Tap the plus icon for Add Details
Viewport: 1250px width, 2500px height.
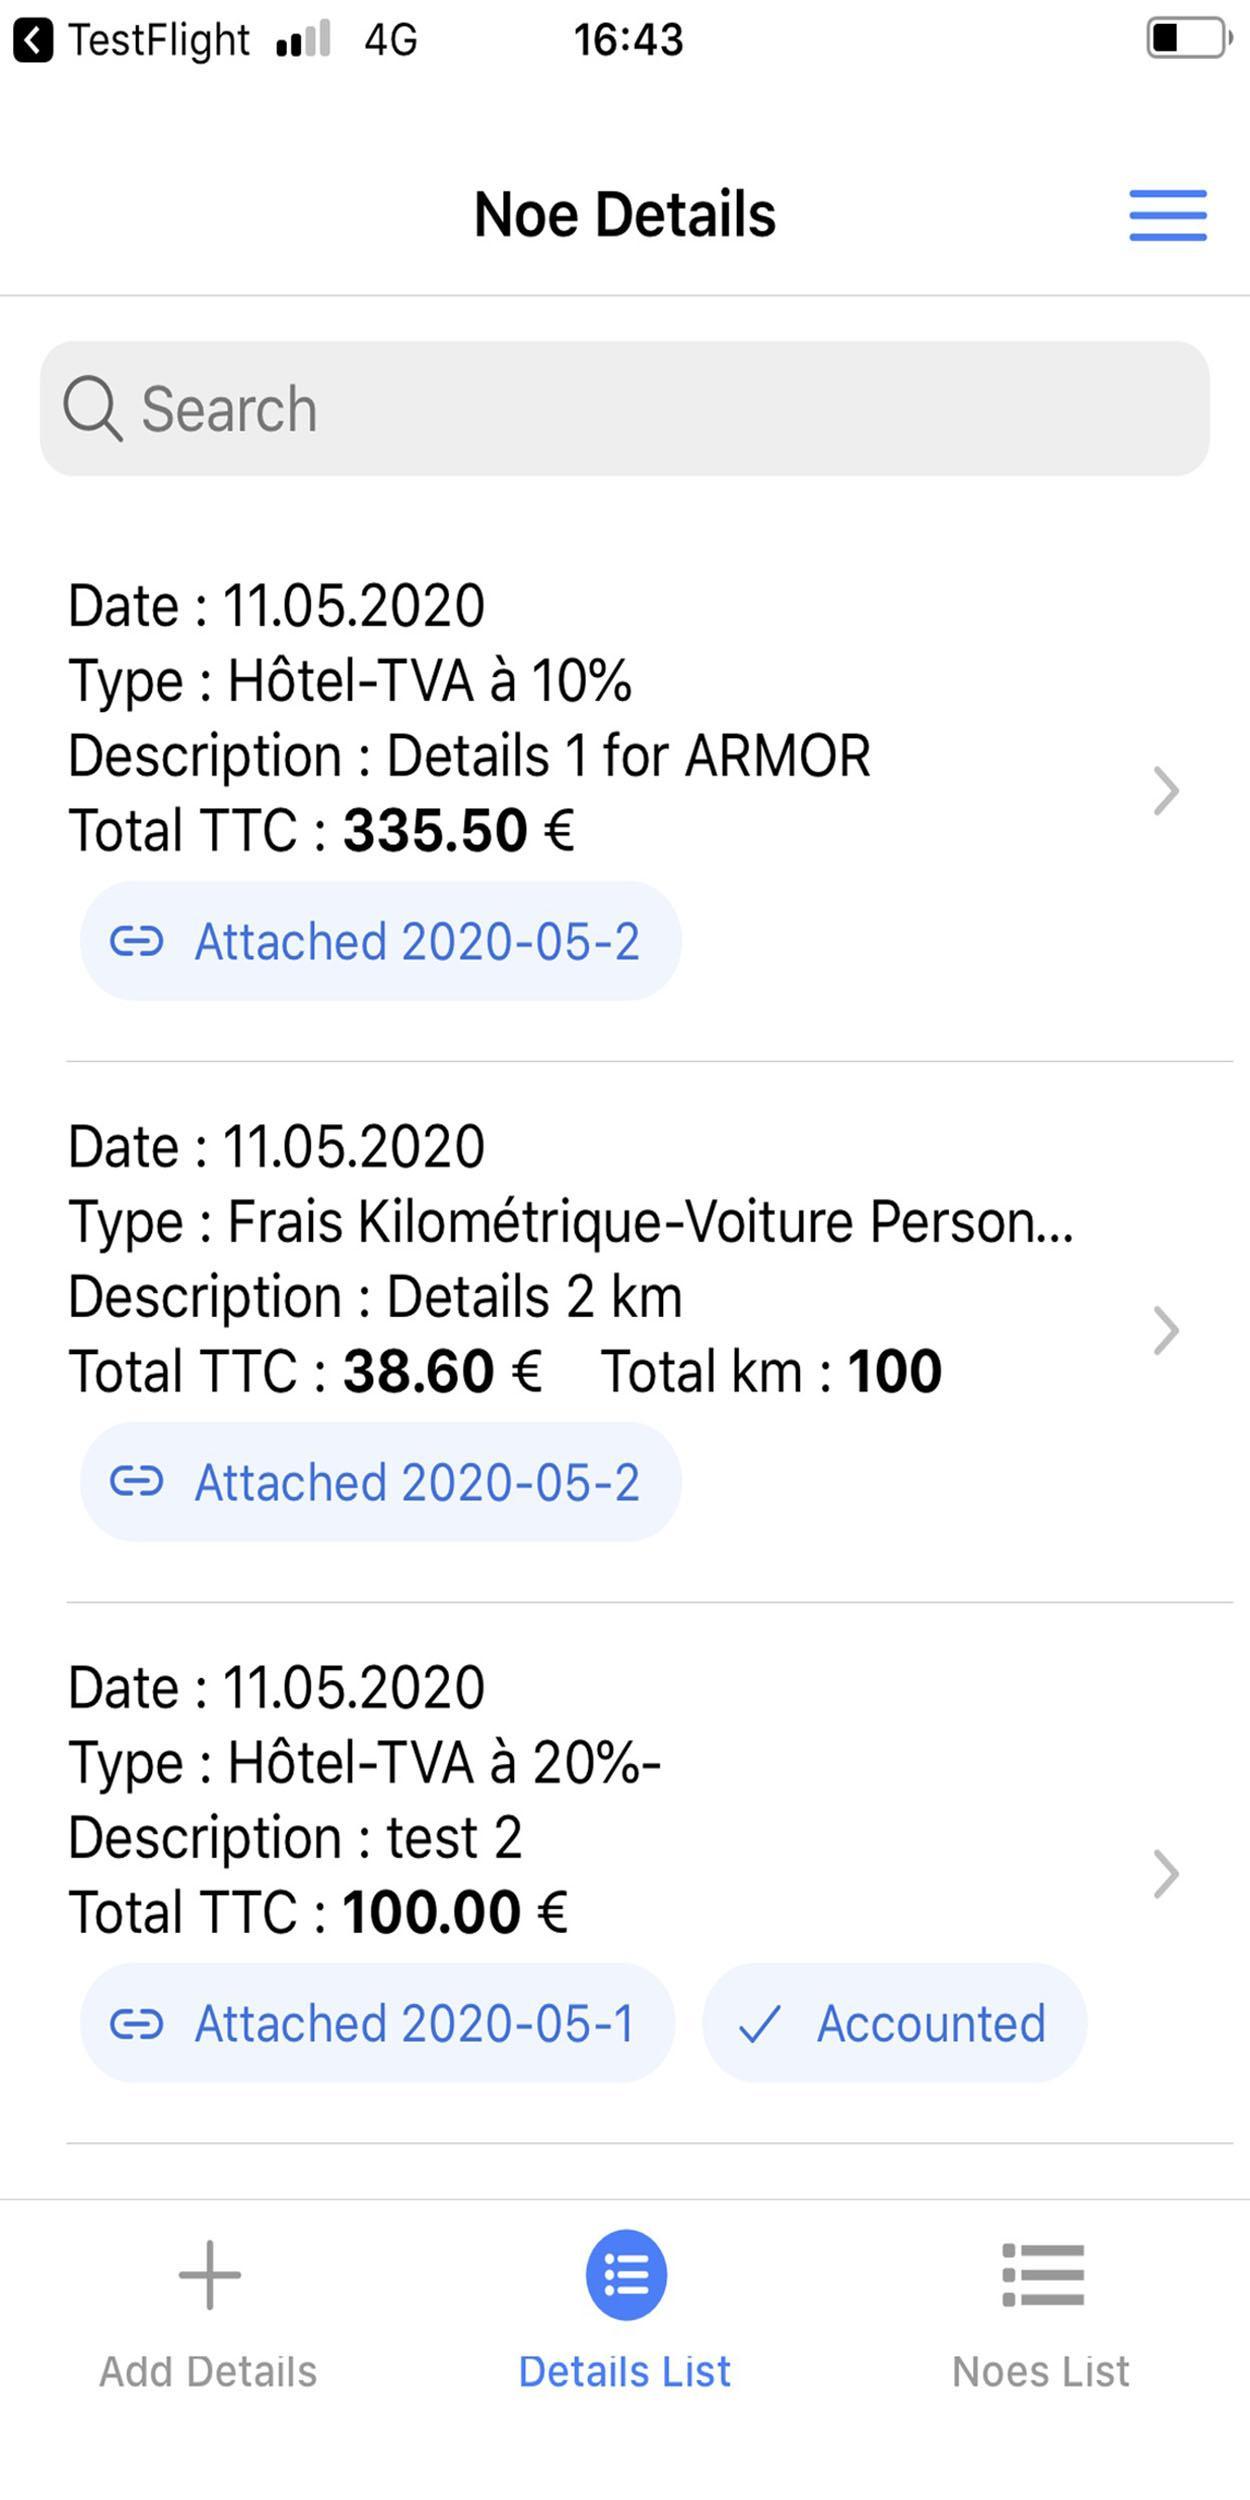coord(209,2275)
